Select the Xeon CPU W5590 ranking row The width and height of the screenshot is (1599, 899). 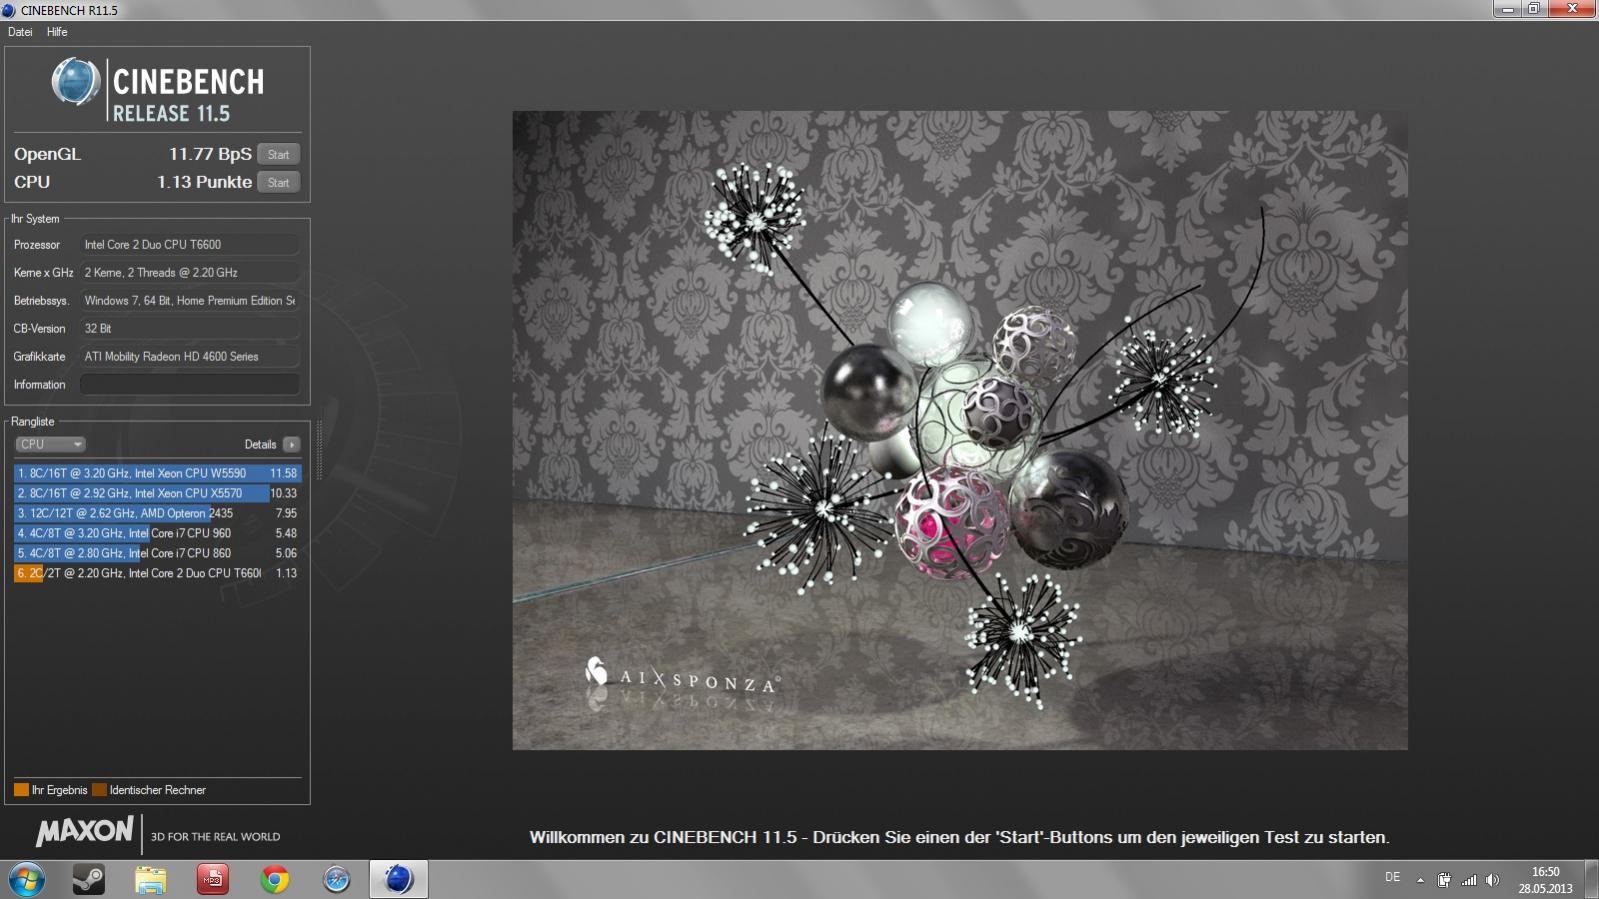coord(157,473)
